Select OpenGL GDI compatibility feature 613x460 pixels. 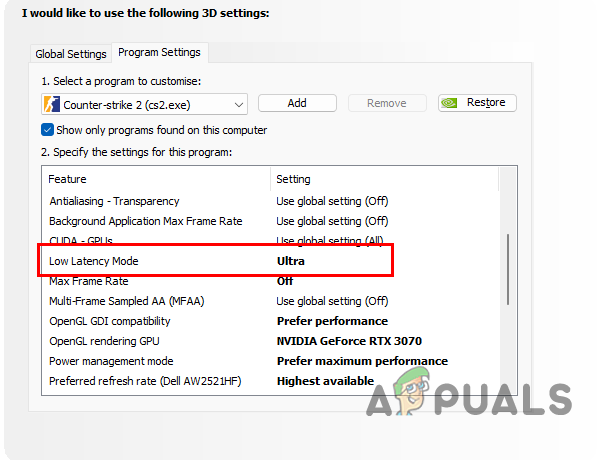tap(110, 321)
